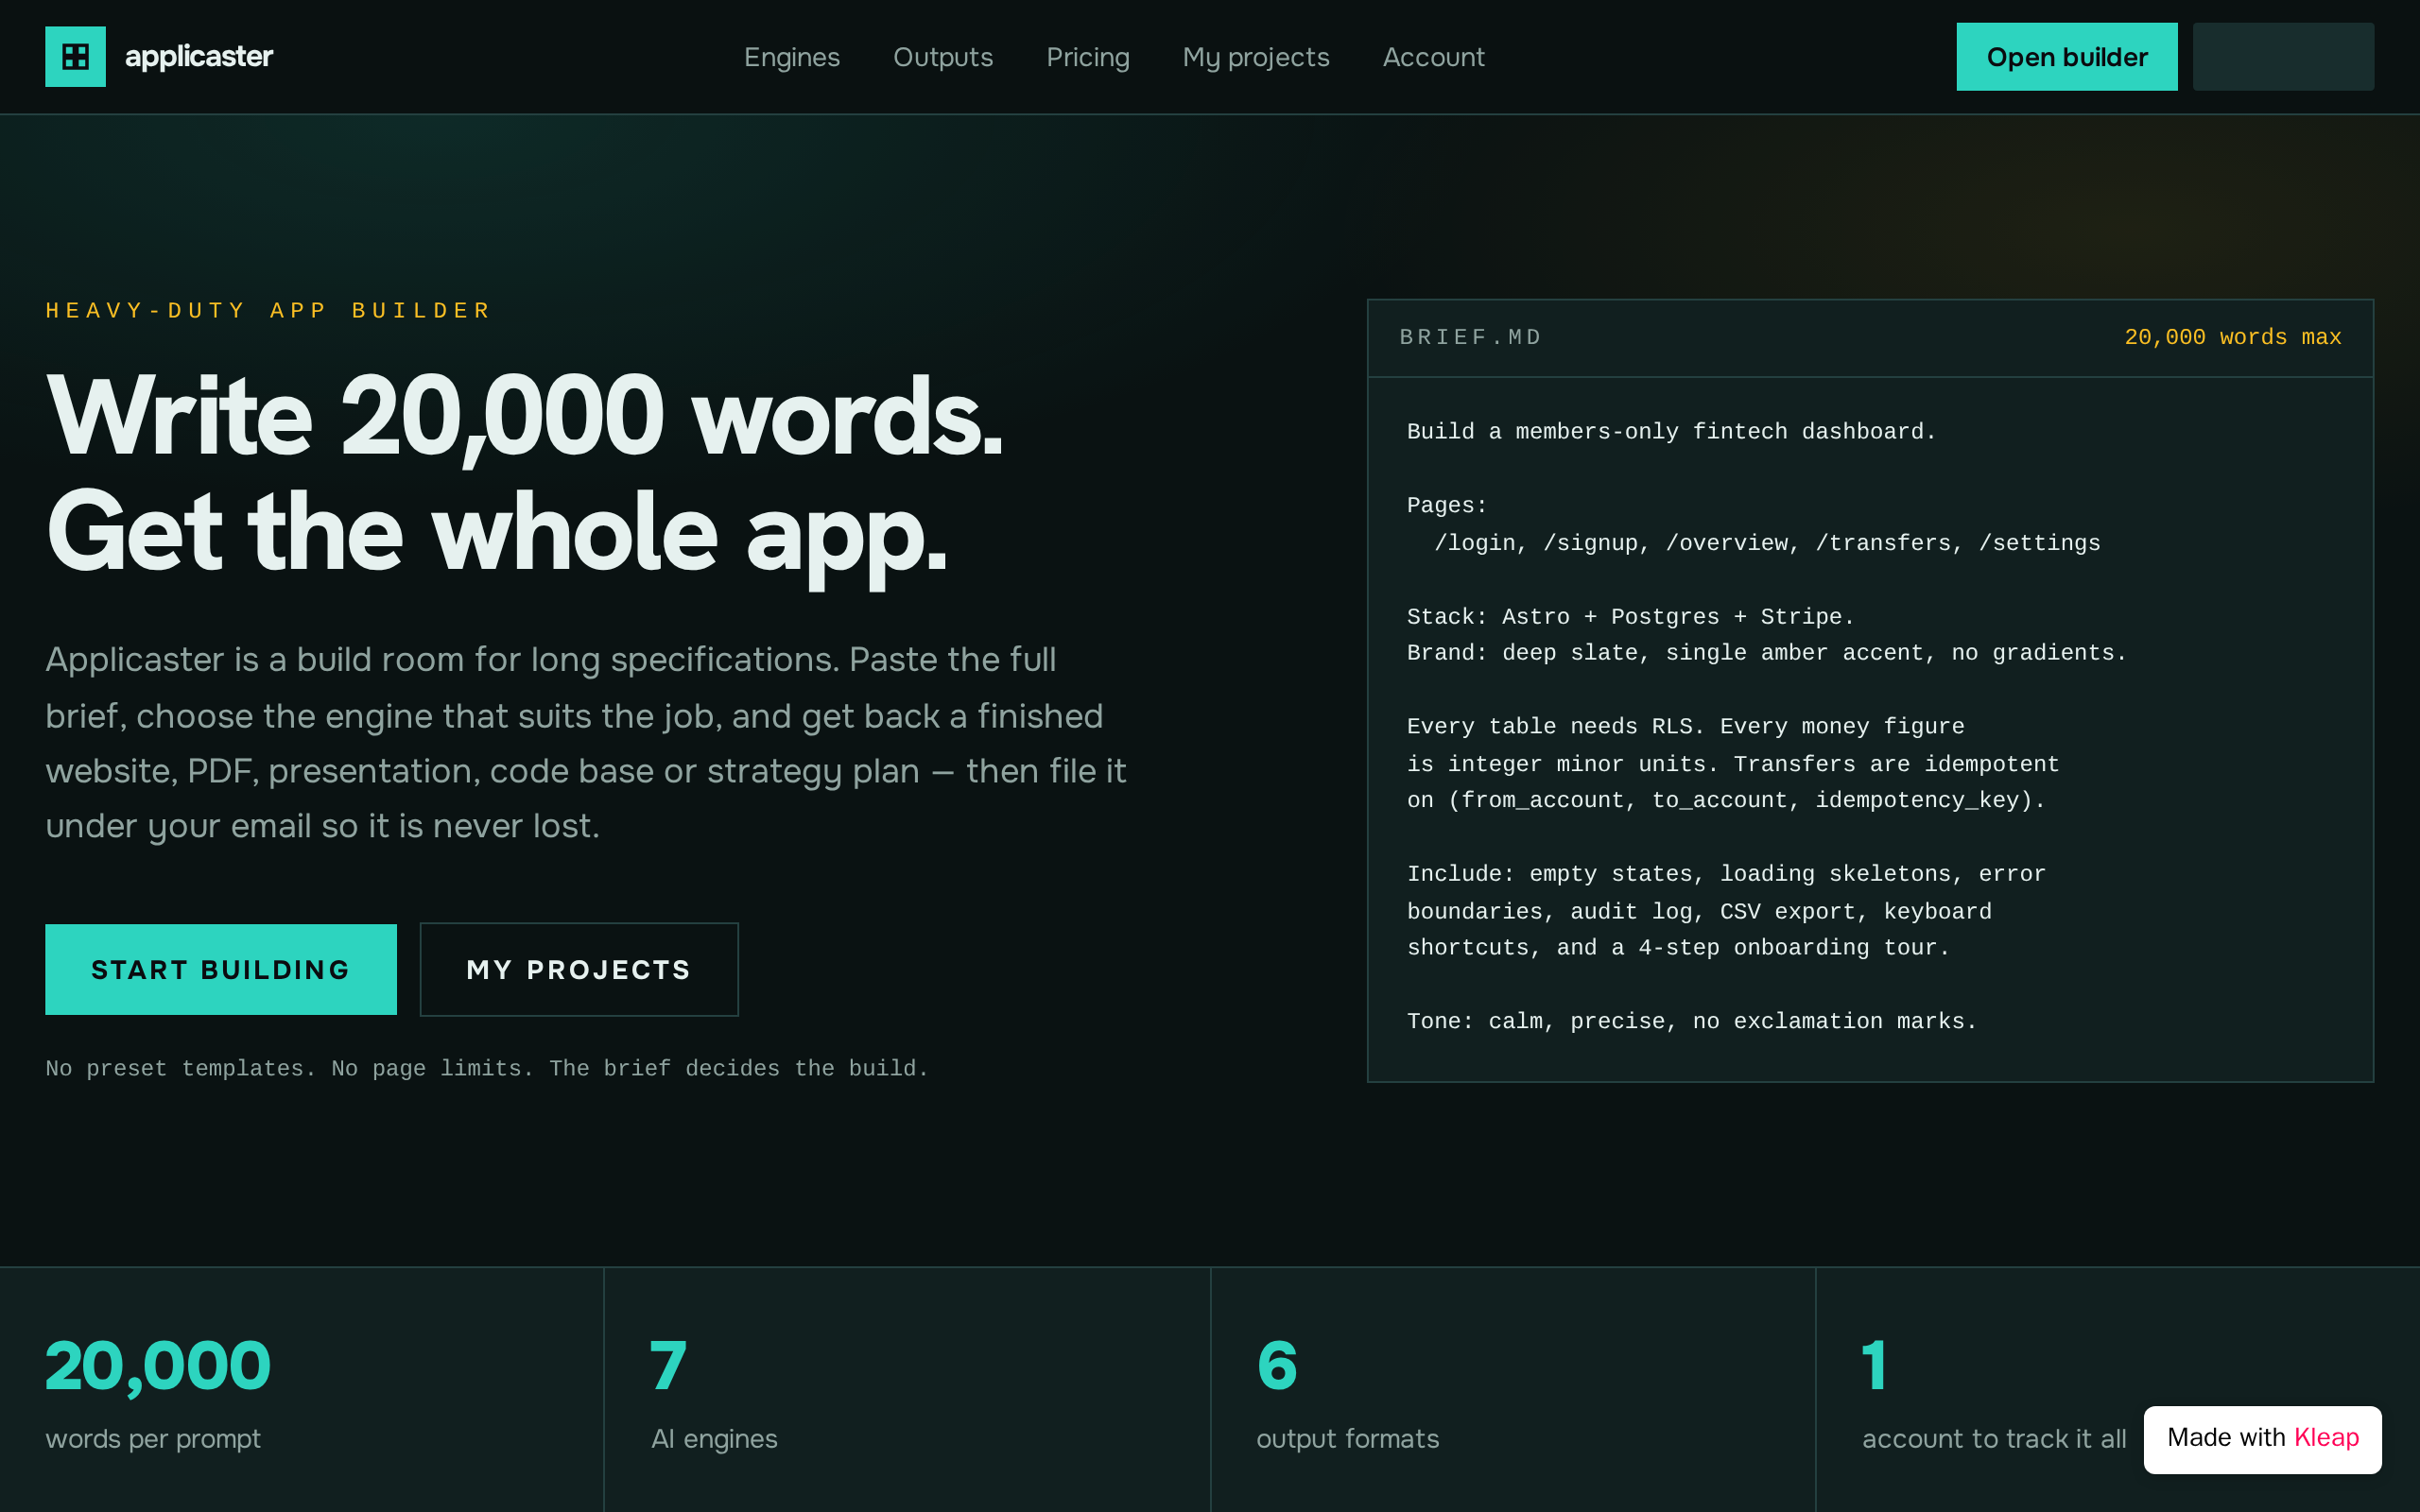Select My projects in the top navigation

click(1255, 57)
